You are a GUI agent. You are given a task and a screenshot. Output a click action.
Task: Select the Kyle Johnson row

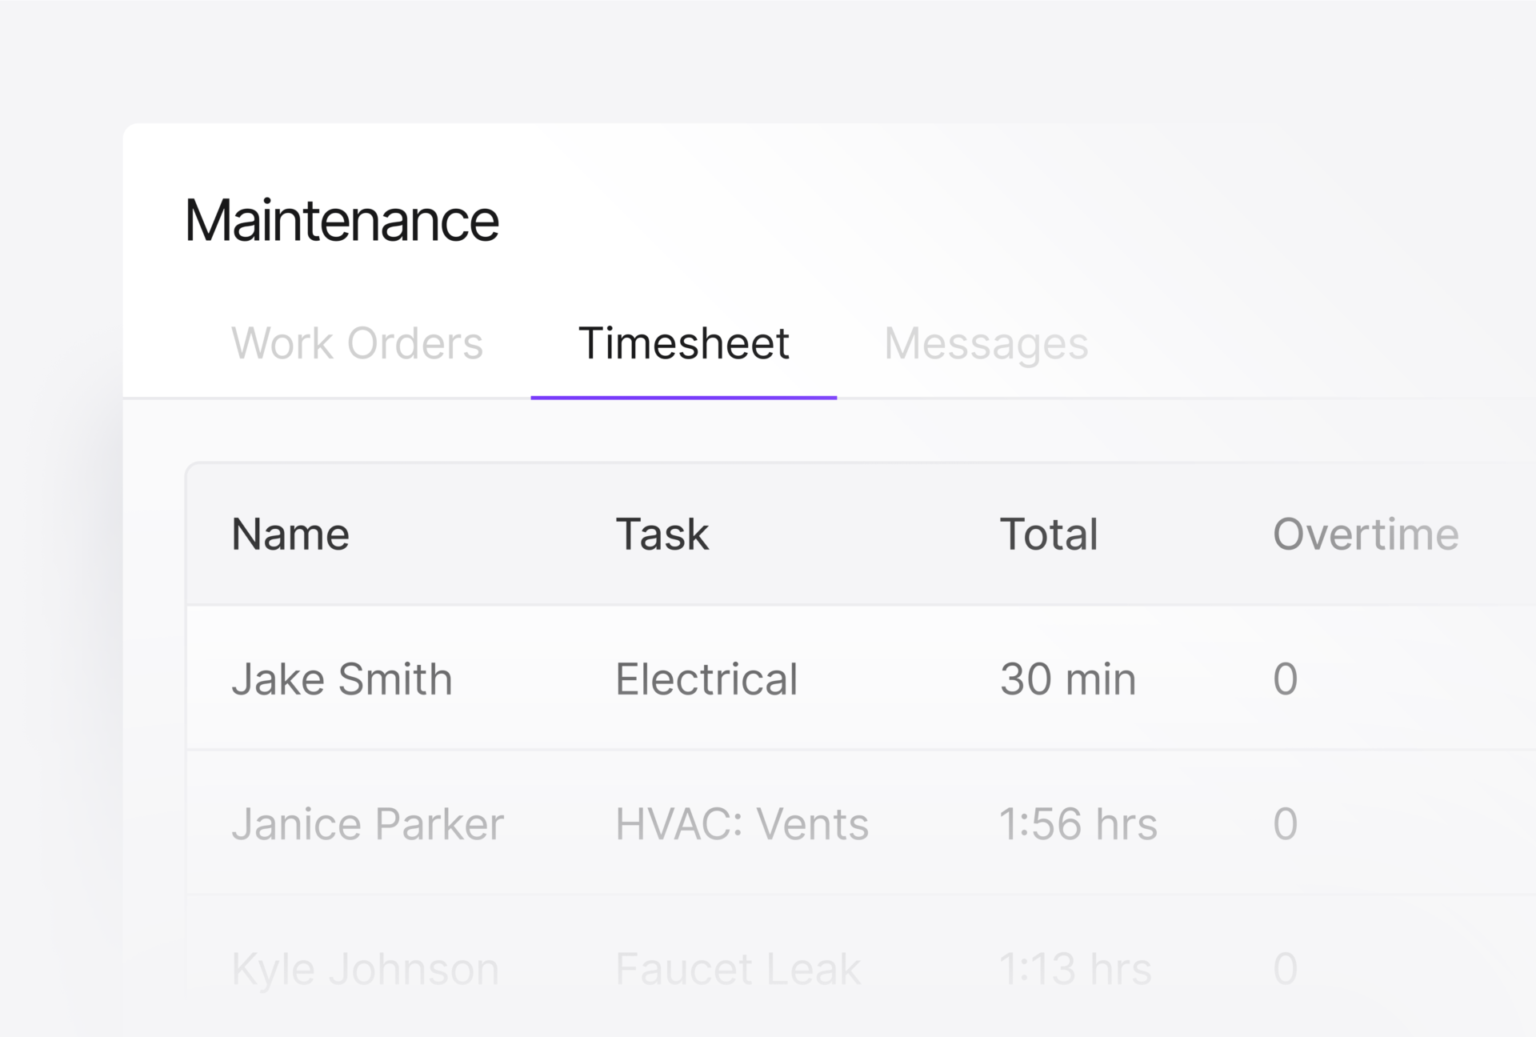pos(364,968)
